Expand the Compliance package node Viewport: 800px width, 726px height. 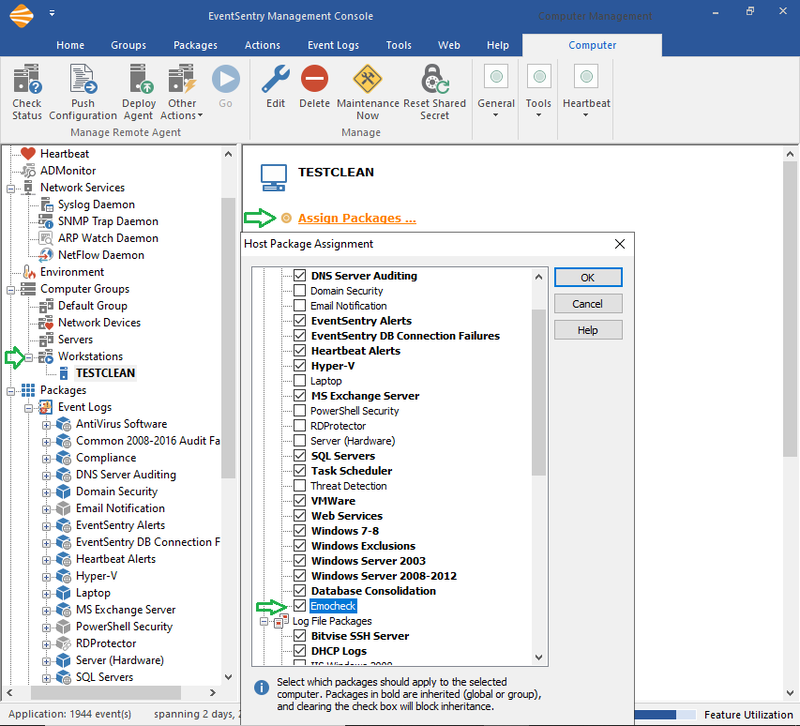(46, 459)
